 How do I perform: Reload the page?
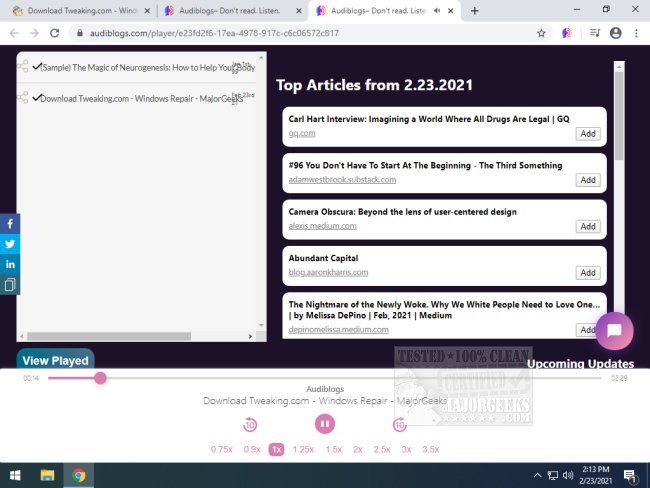click(54, 33)
